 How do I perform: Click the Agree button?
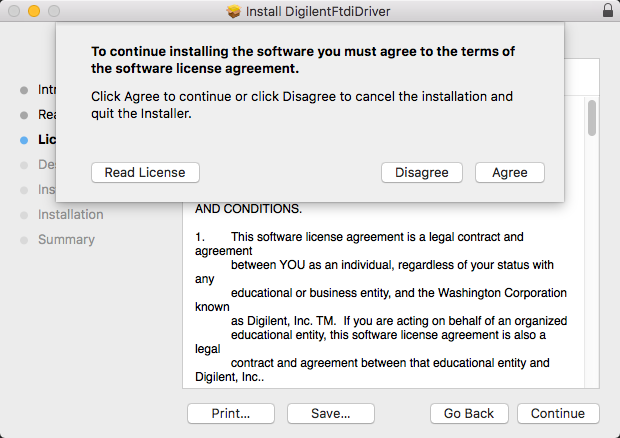510,173
